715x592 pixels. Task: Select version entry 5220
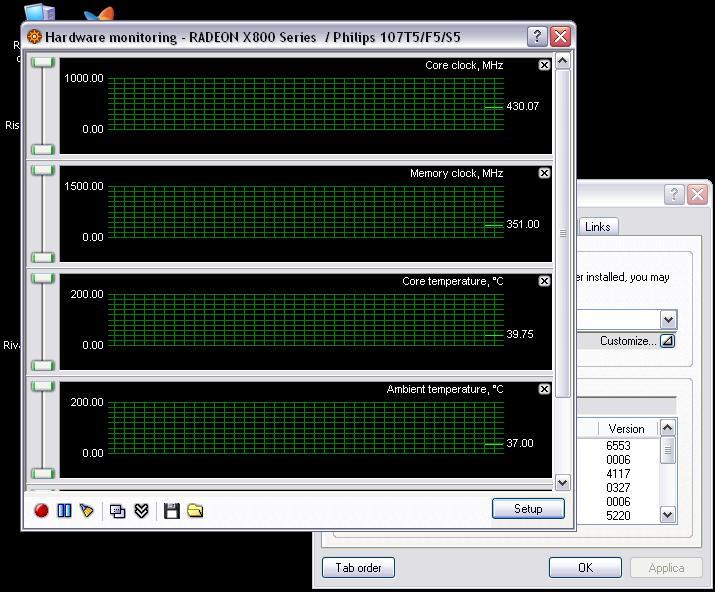click(x=618, y=516)
